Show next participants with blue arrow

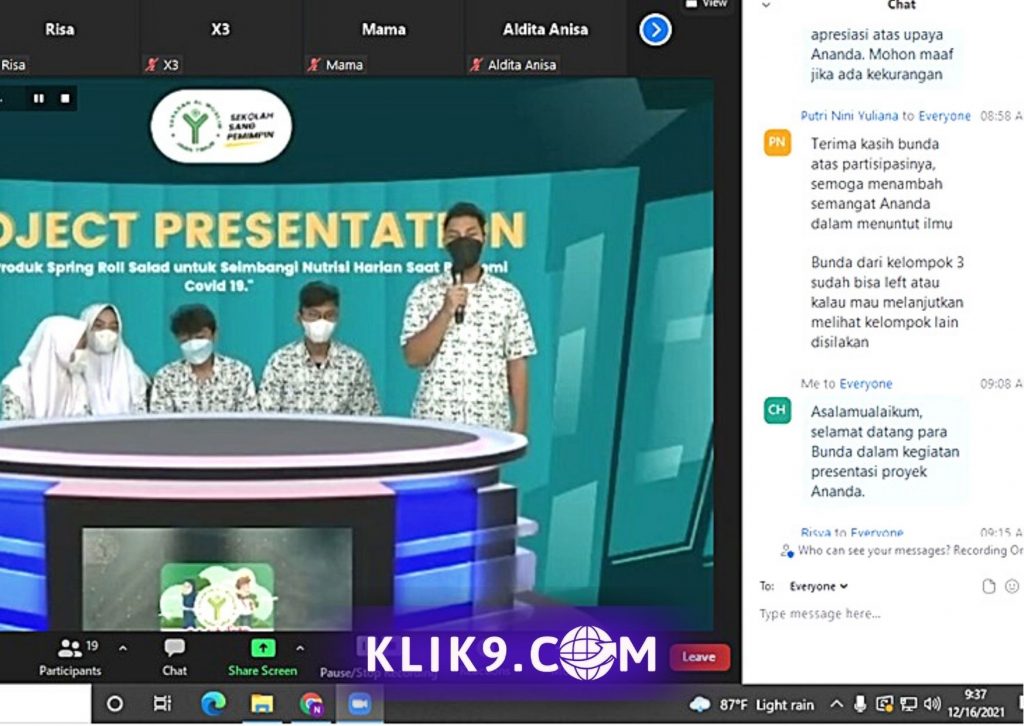tap(655, 30)
